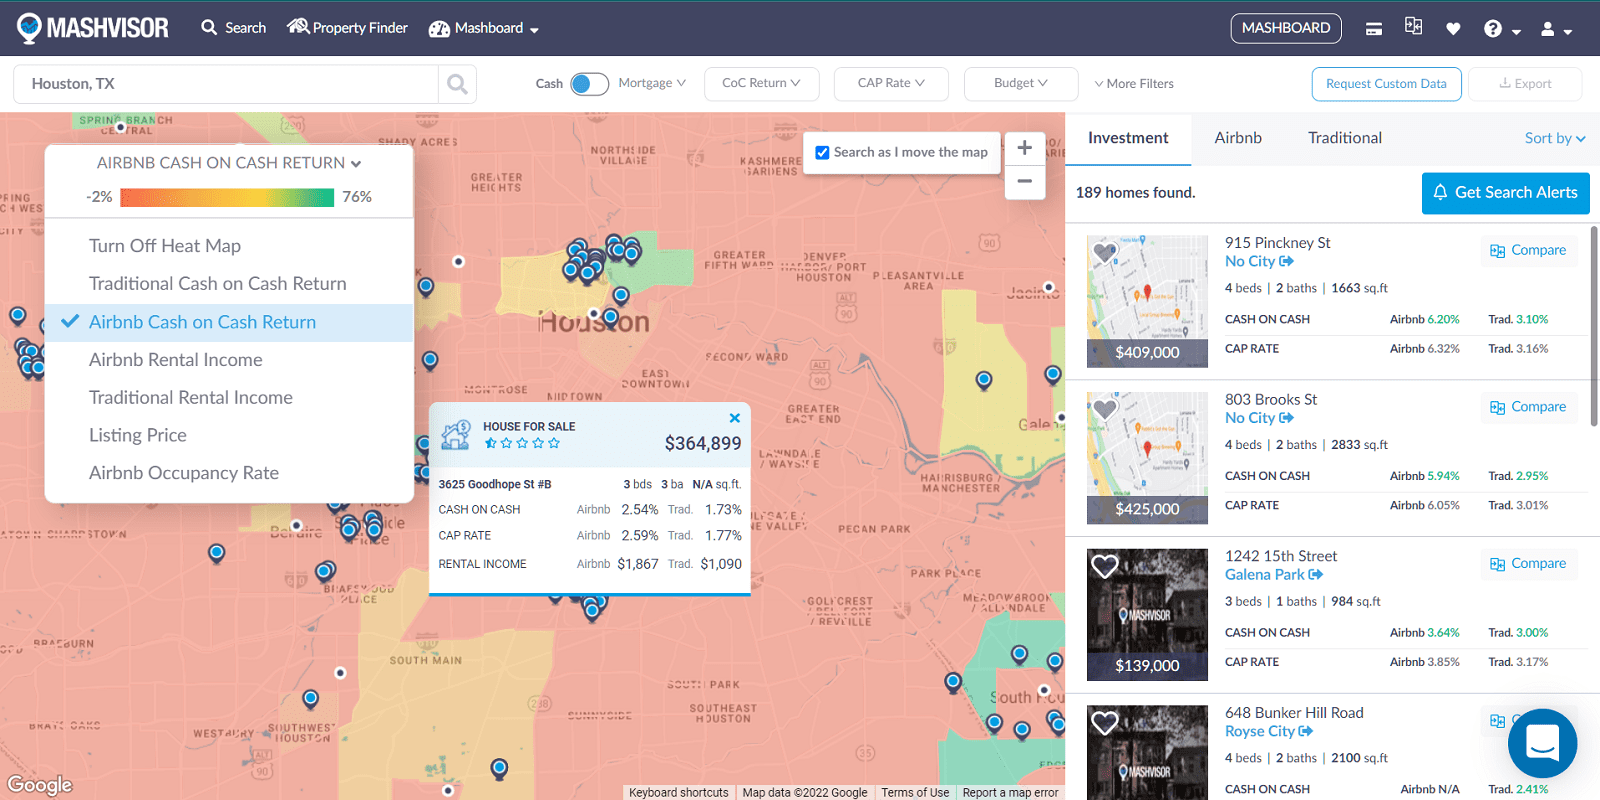The height and width of the screenshot is (800, 1600).
Task: Switch to the Traditional tab
Action: pos(1345,138)
